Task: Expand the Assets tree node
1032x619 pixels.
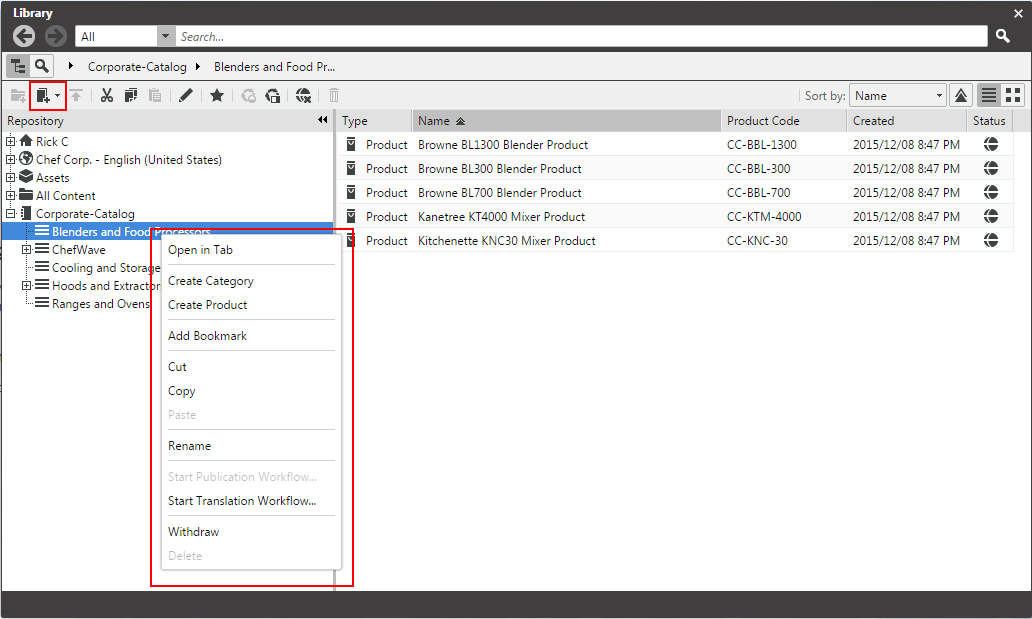Action: coord(11,178)
